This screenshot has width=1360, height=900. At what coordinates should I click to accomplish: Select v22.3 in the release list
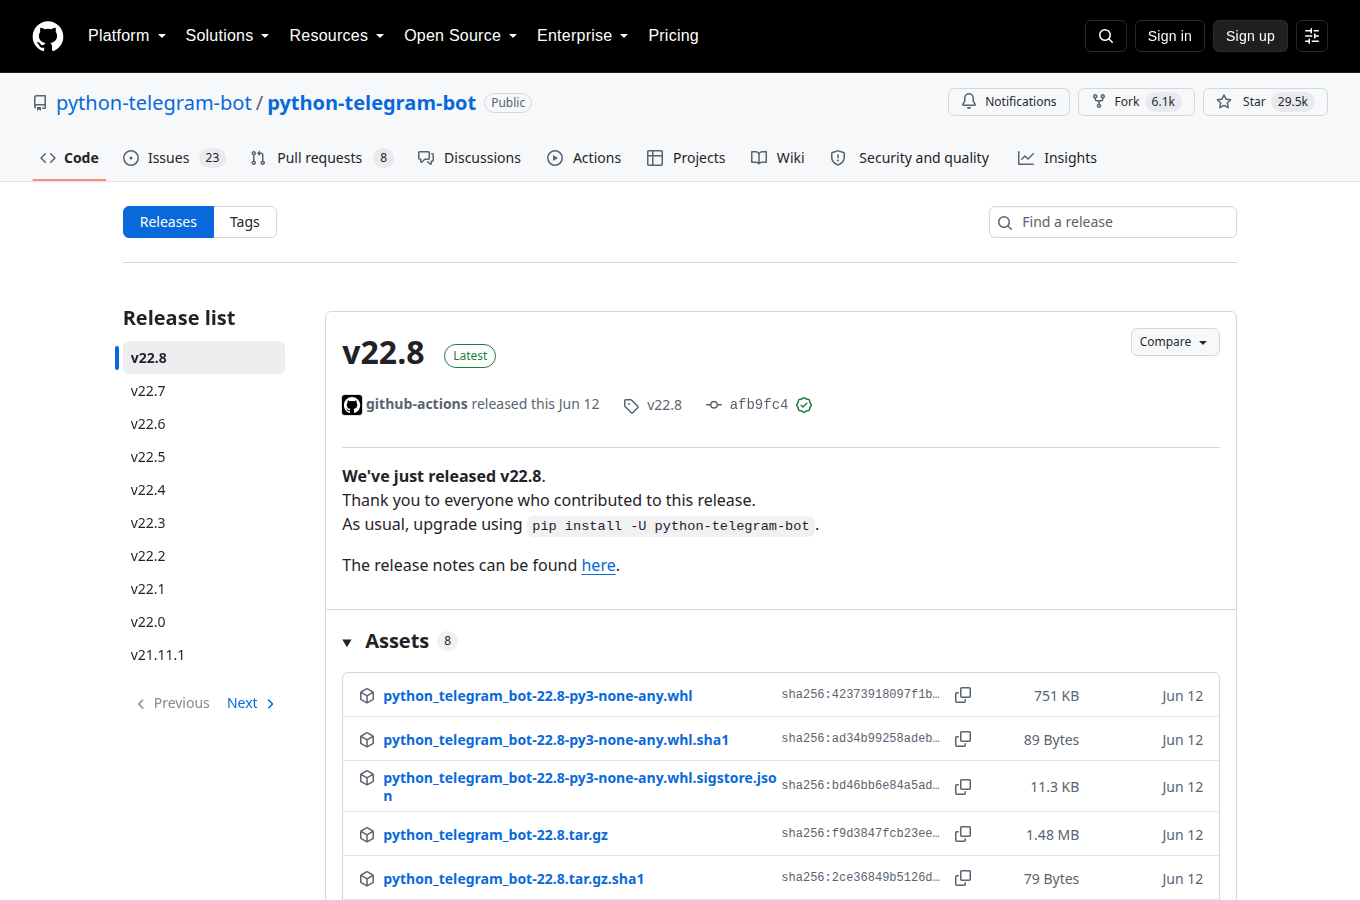[204, 523]
